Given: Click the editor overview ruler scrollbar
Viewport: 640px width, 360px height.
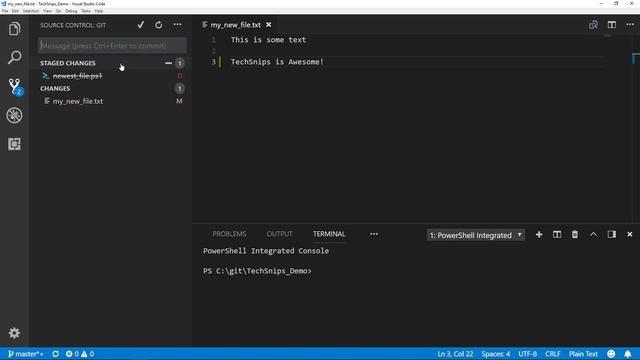Looking at the screenshot, I should (636, 129).
